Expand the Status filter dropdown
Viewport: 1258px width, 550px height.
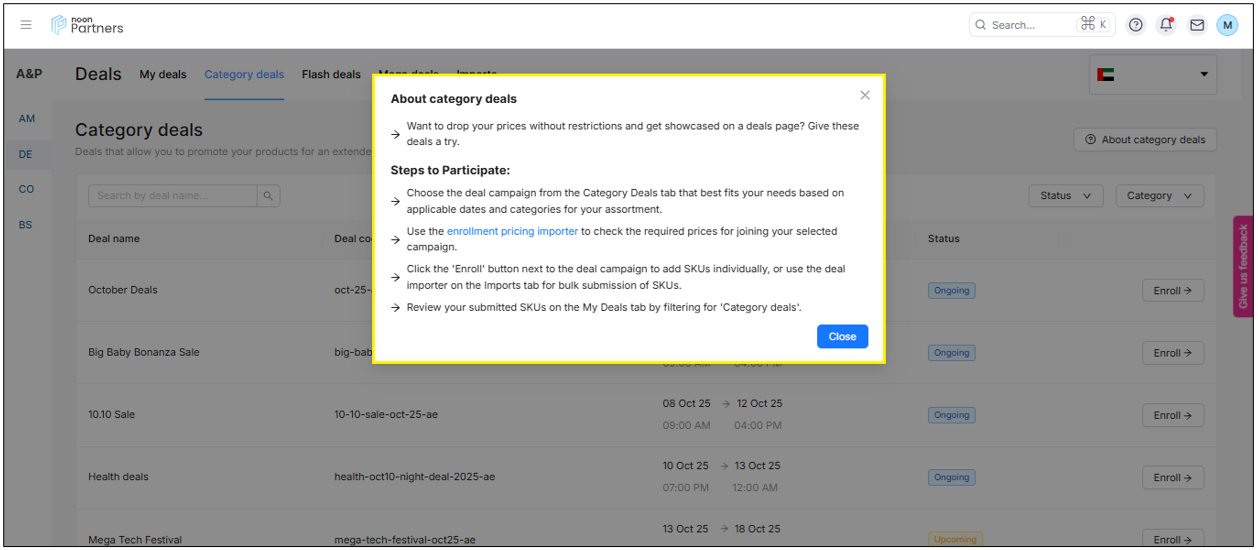point(1066,196)
